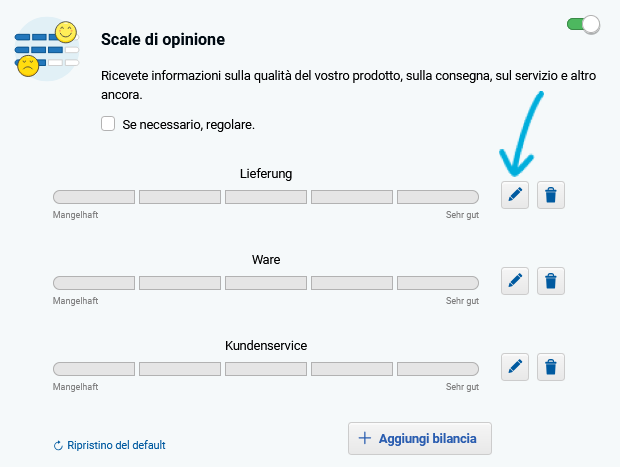This screenshot has height=467, width=620.
Task: Click the circular arrow reset icon
Action: (58, 446)
